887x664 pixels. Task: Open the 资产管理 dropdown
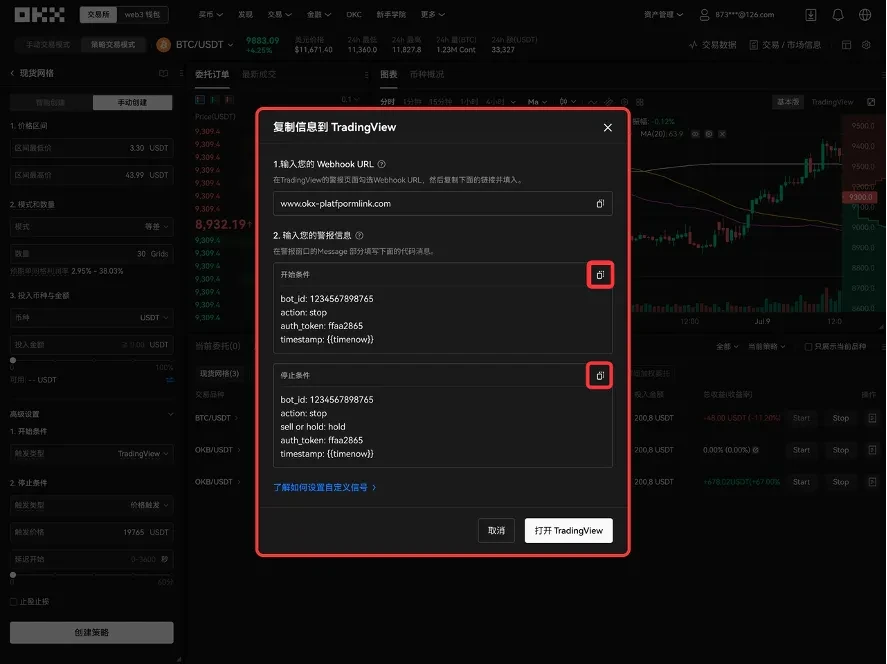tap(664, 15)
